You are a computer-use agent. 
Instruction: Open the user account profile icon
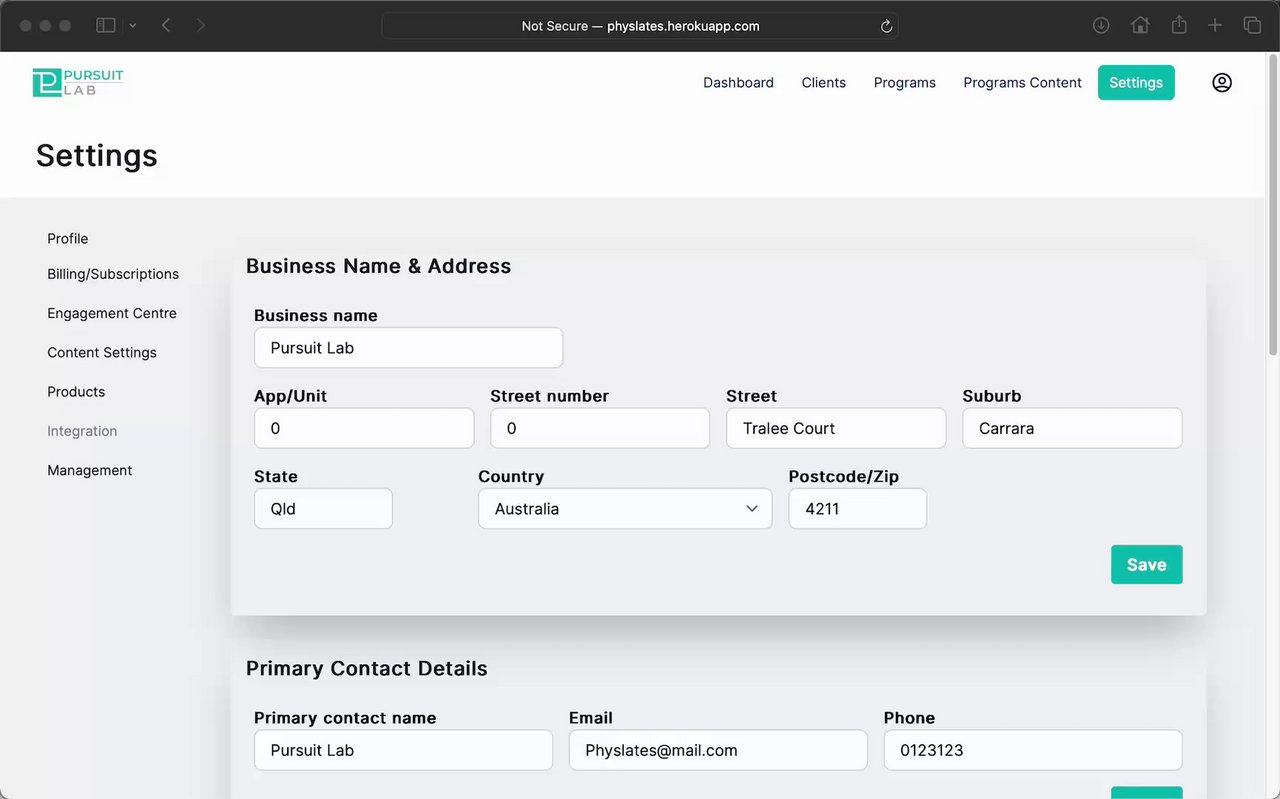[x=1222, y=83]
